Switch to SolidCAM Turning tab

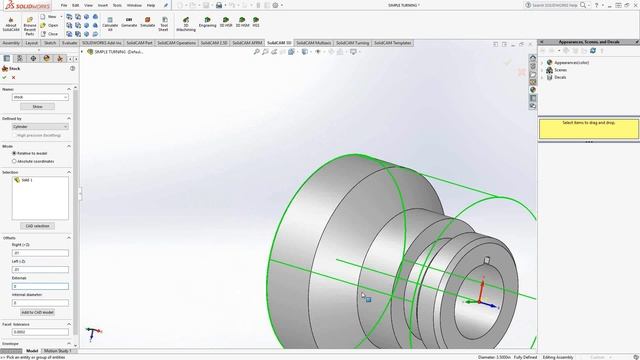pos(352,43)
